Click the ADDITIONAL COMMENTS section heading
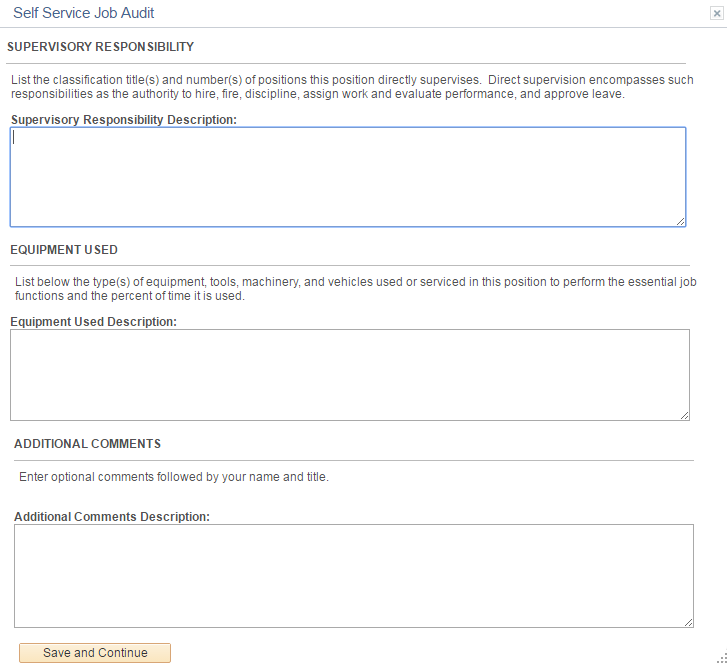The width and height of the screenshot is (727, 672). [x=87, y=444]
